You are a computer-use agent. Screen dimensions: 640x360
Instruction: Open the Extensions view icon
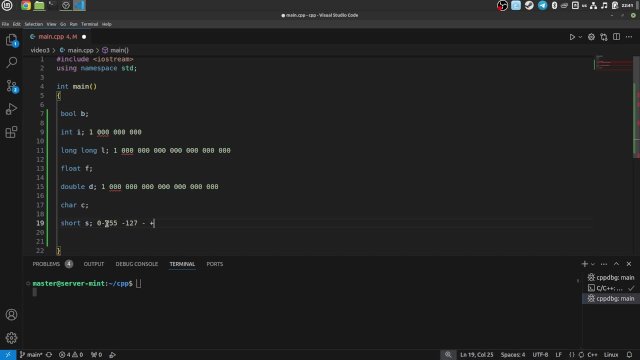(11, 132)
